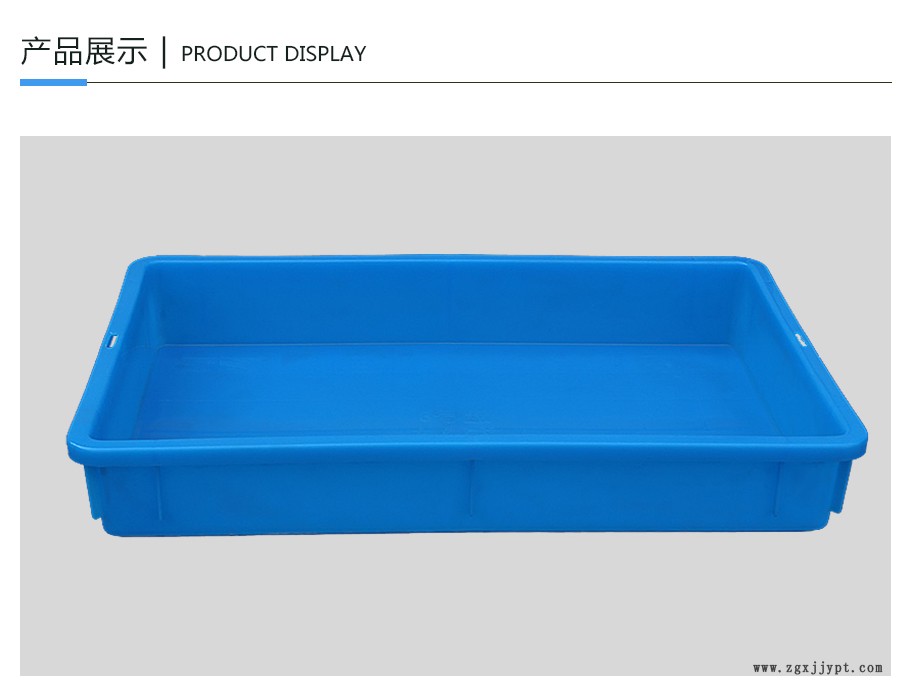The image size is (910, 690).
Task: Click the gray background above the tray
Action: [x=455, y=194]
